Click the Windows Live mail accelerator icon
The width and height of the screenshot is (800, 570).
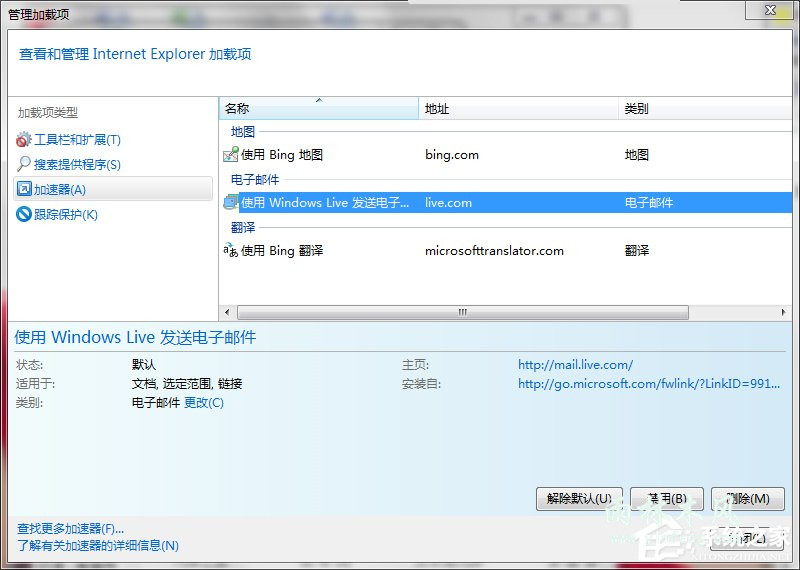tap(231, 203)
